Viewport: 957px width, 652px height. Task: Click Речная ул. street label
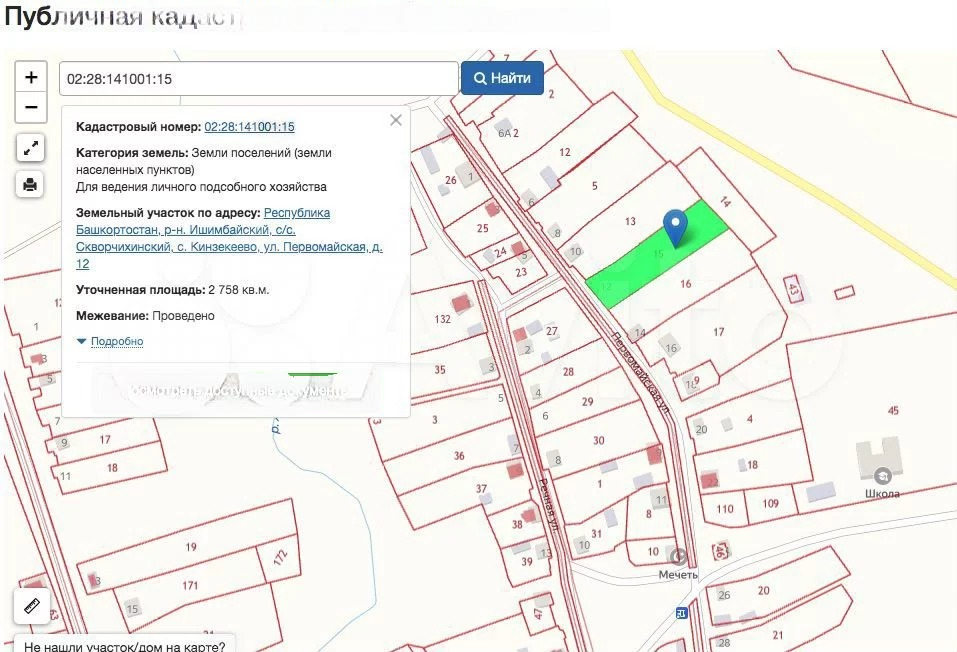point(549,504)
